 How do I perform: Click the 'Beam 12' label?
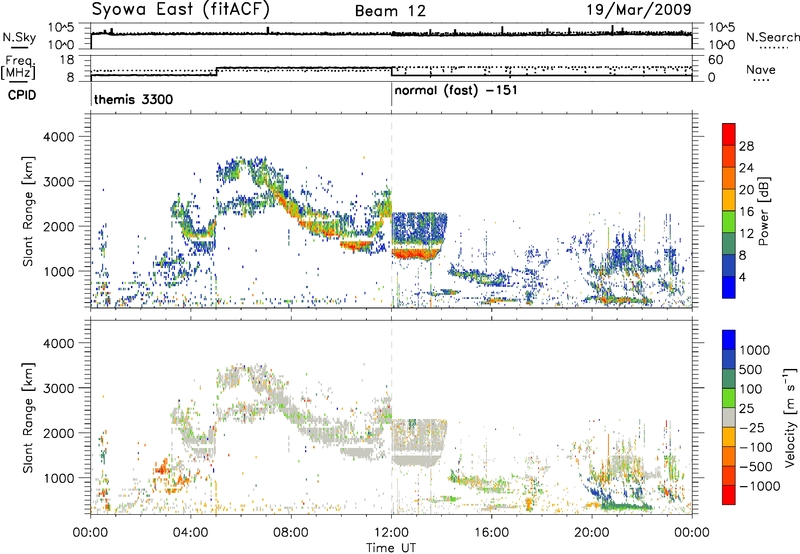pyautogui.click(x=390, y=11)
